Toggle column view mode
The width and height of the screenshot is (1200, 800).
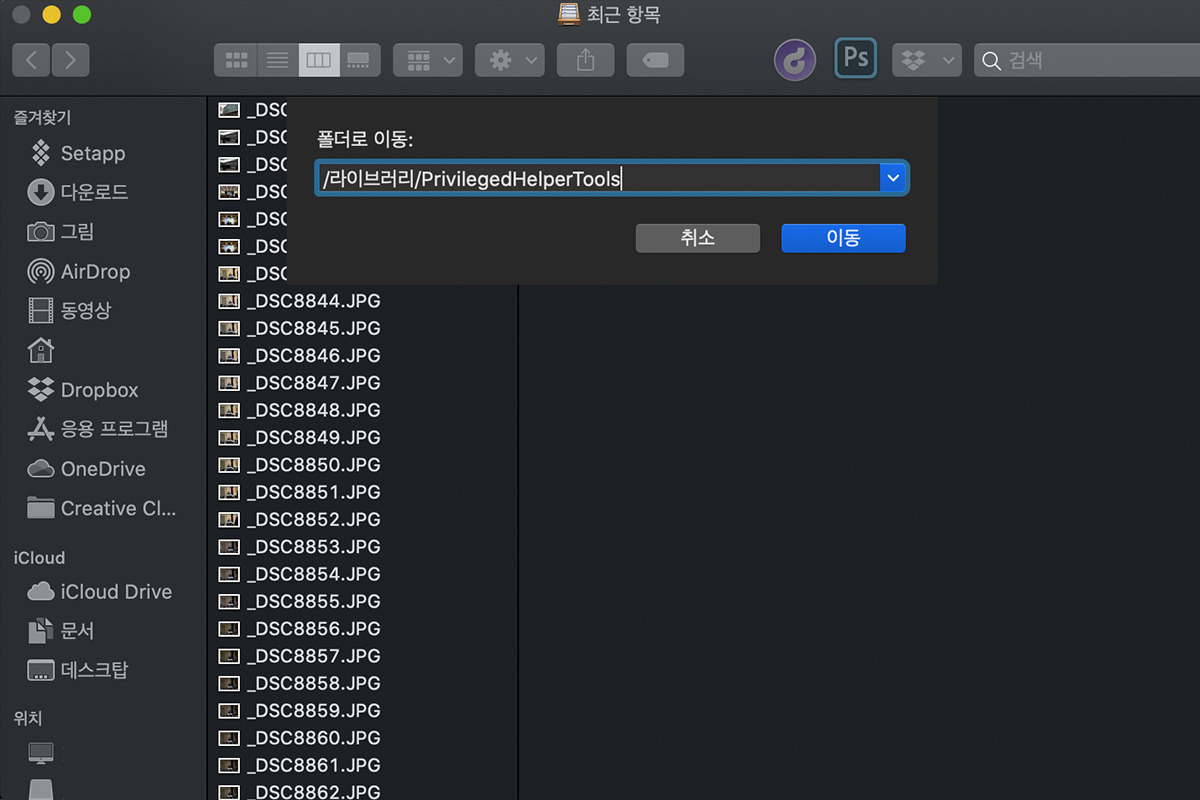[318, 60]
